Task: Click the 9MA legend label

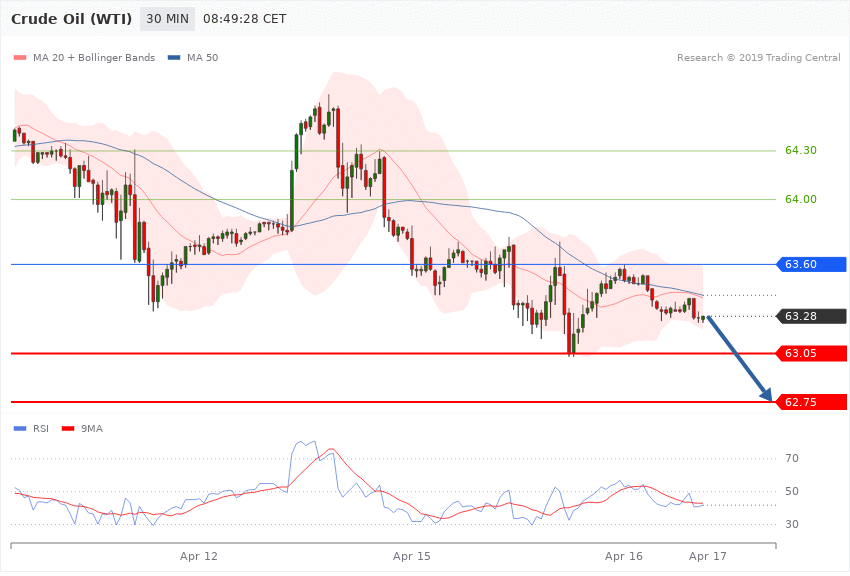Action: (x=92, y=429)
